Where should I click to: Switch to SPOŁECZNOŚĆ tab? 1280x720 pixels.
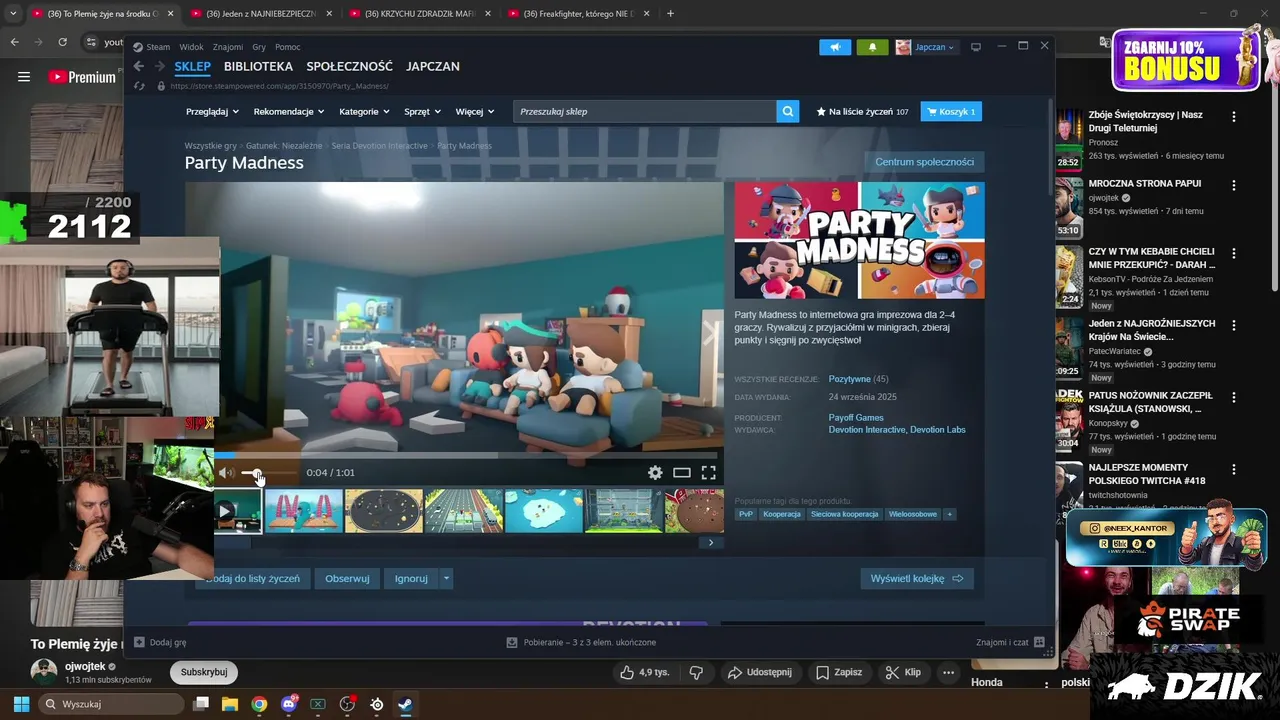pyautogui.click(x=349, y=66)
